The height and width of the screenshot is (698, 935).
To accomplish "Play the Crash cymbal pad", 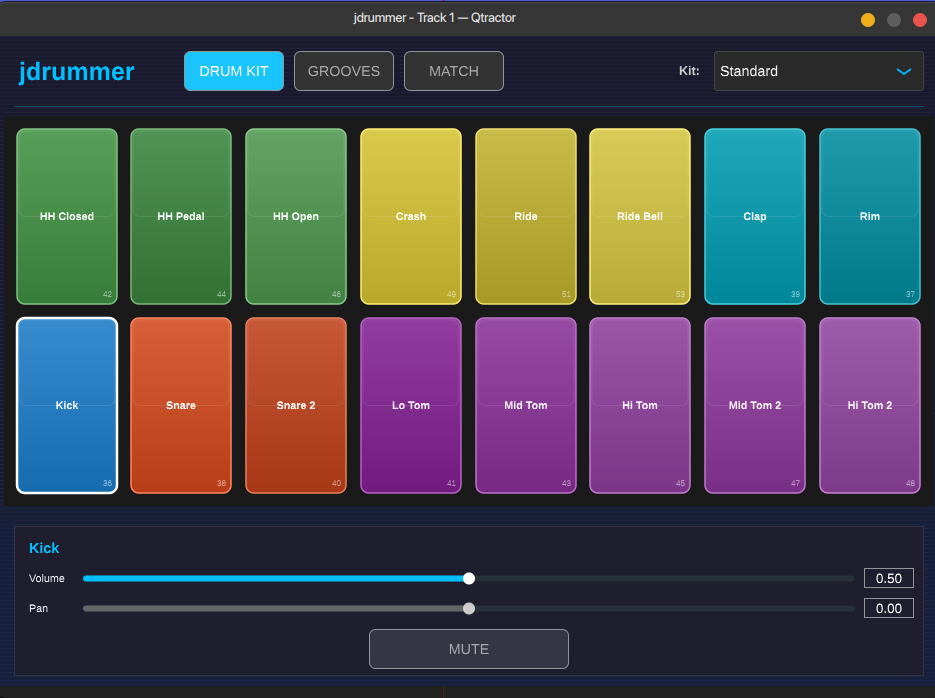I will [410, 216].
